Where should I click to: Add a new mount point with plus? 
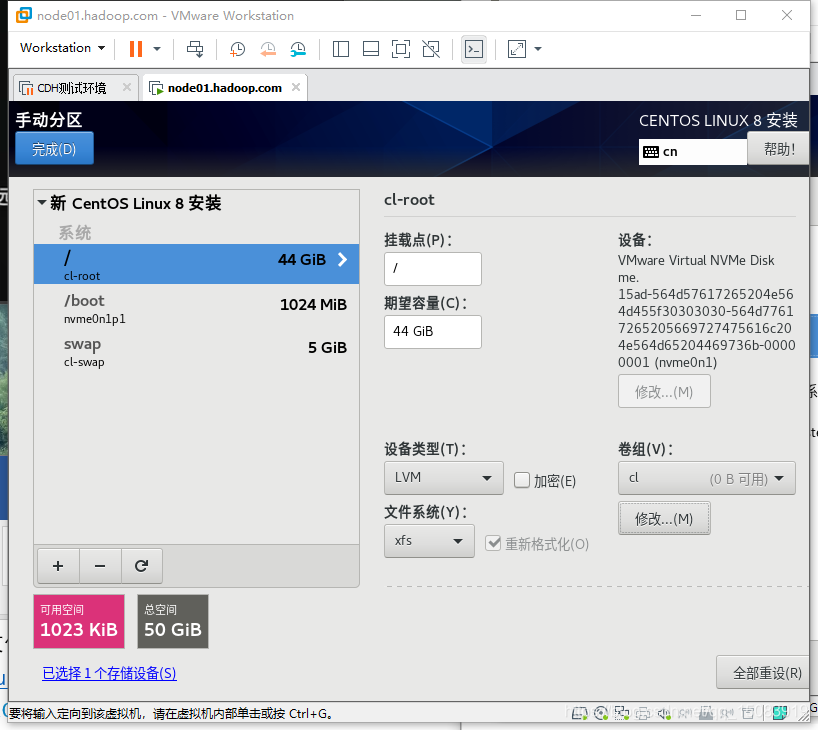click(58, 566)
